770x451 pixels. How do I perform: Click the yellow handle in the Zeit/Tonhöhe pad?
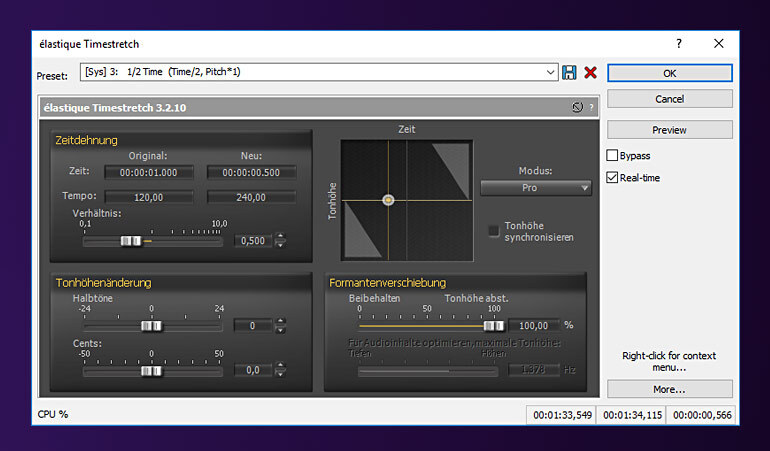[x=388, y=200]
